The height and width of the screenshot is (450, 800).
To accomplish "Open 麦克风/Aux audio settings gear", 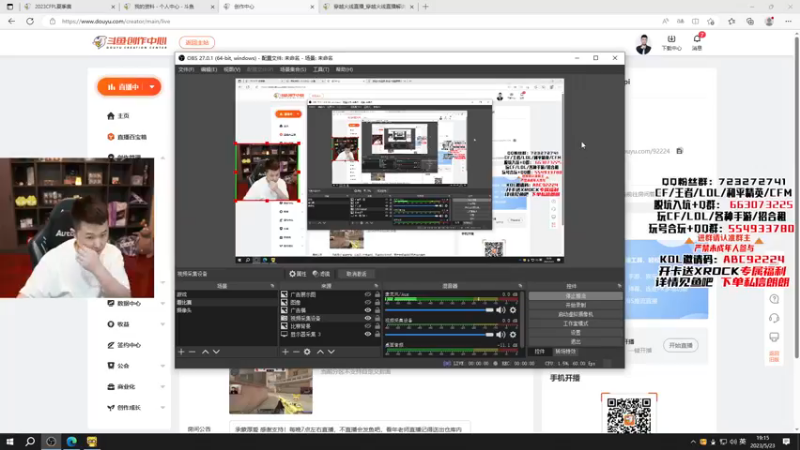I will point(513,310).
